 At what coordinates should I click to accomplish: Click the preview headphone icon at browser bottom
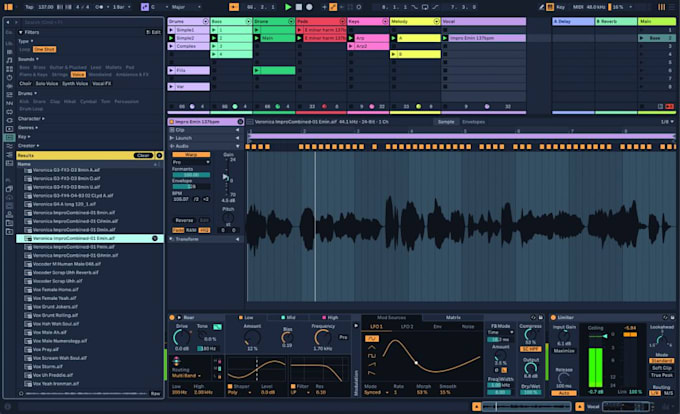21,394
